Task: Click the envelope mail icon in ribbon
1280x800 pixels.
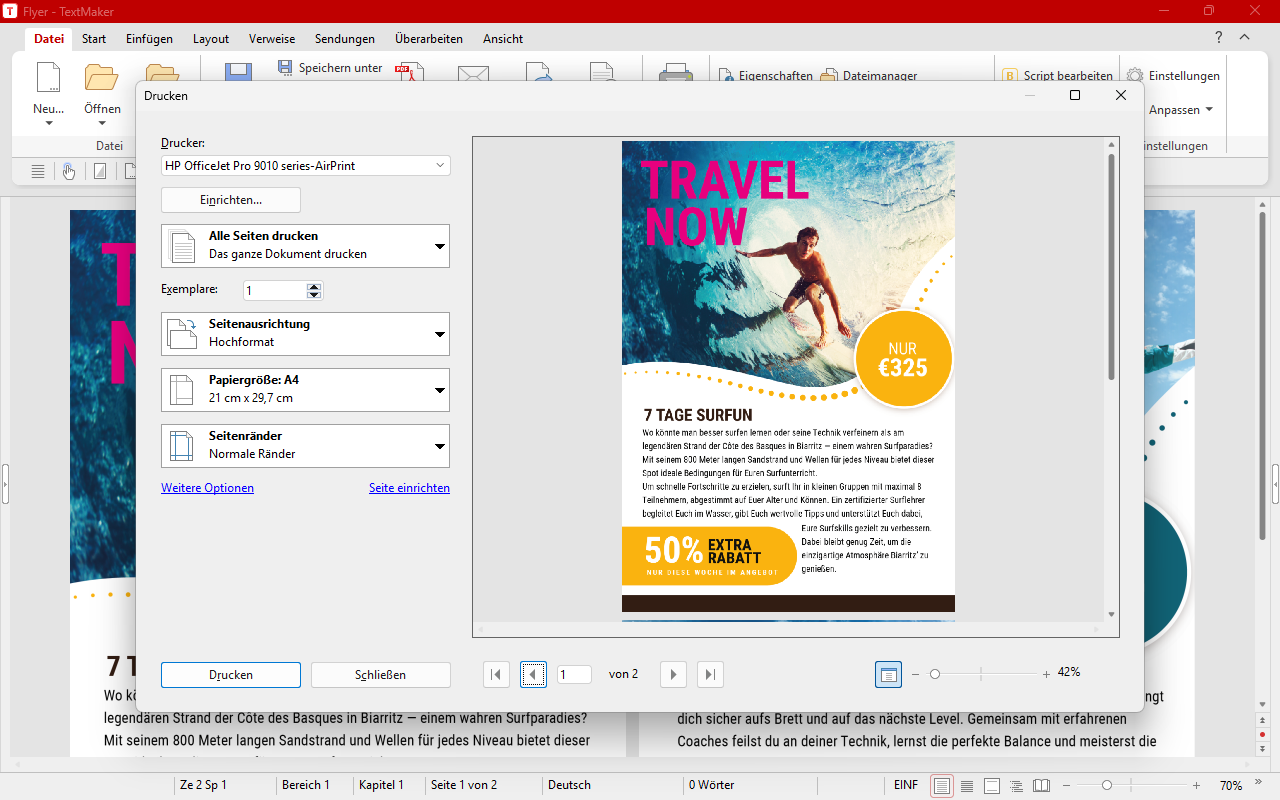Action: [x=473, y=73]
